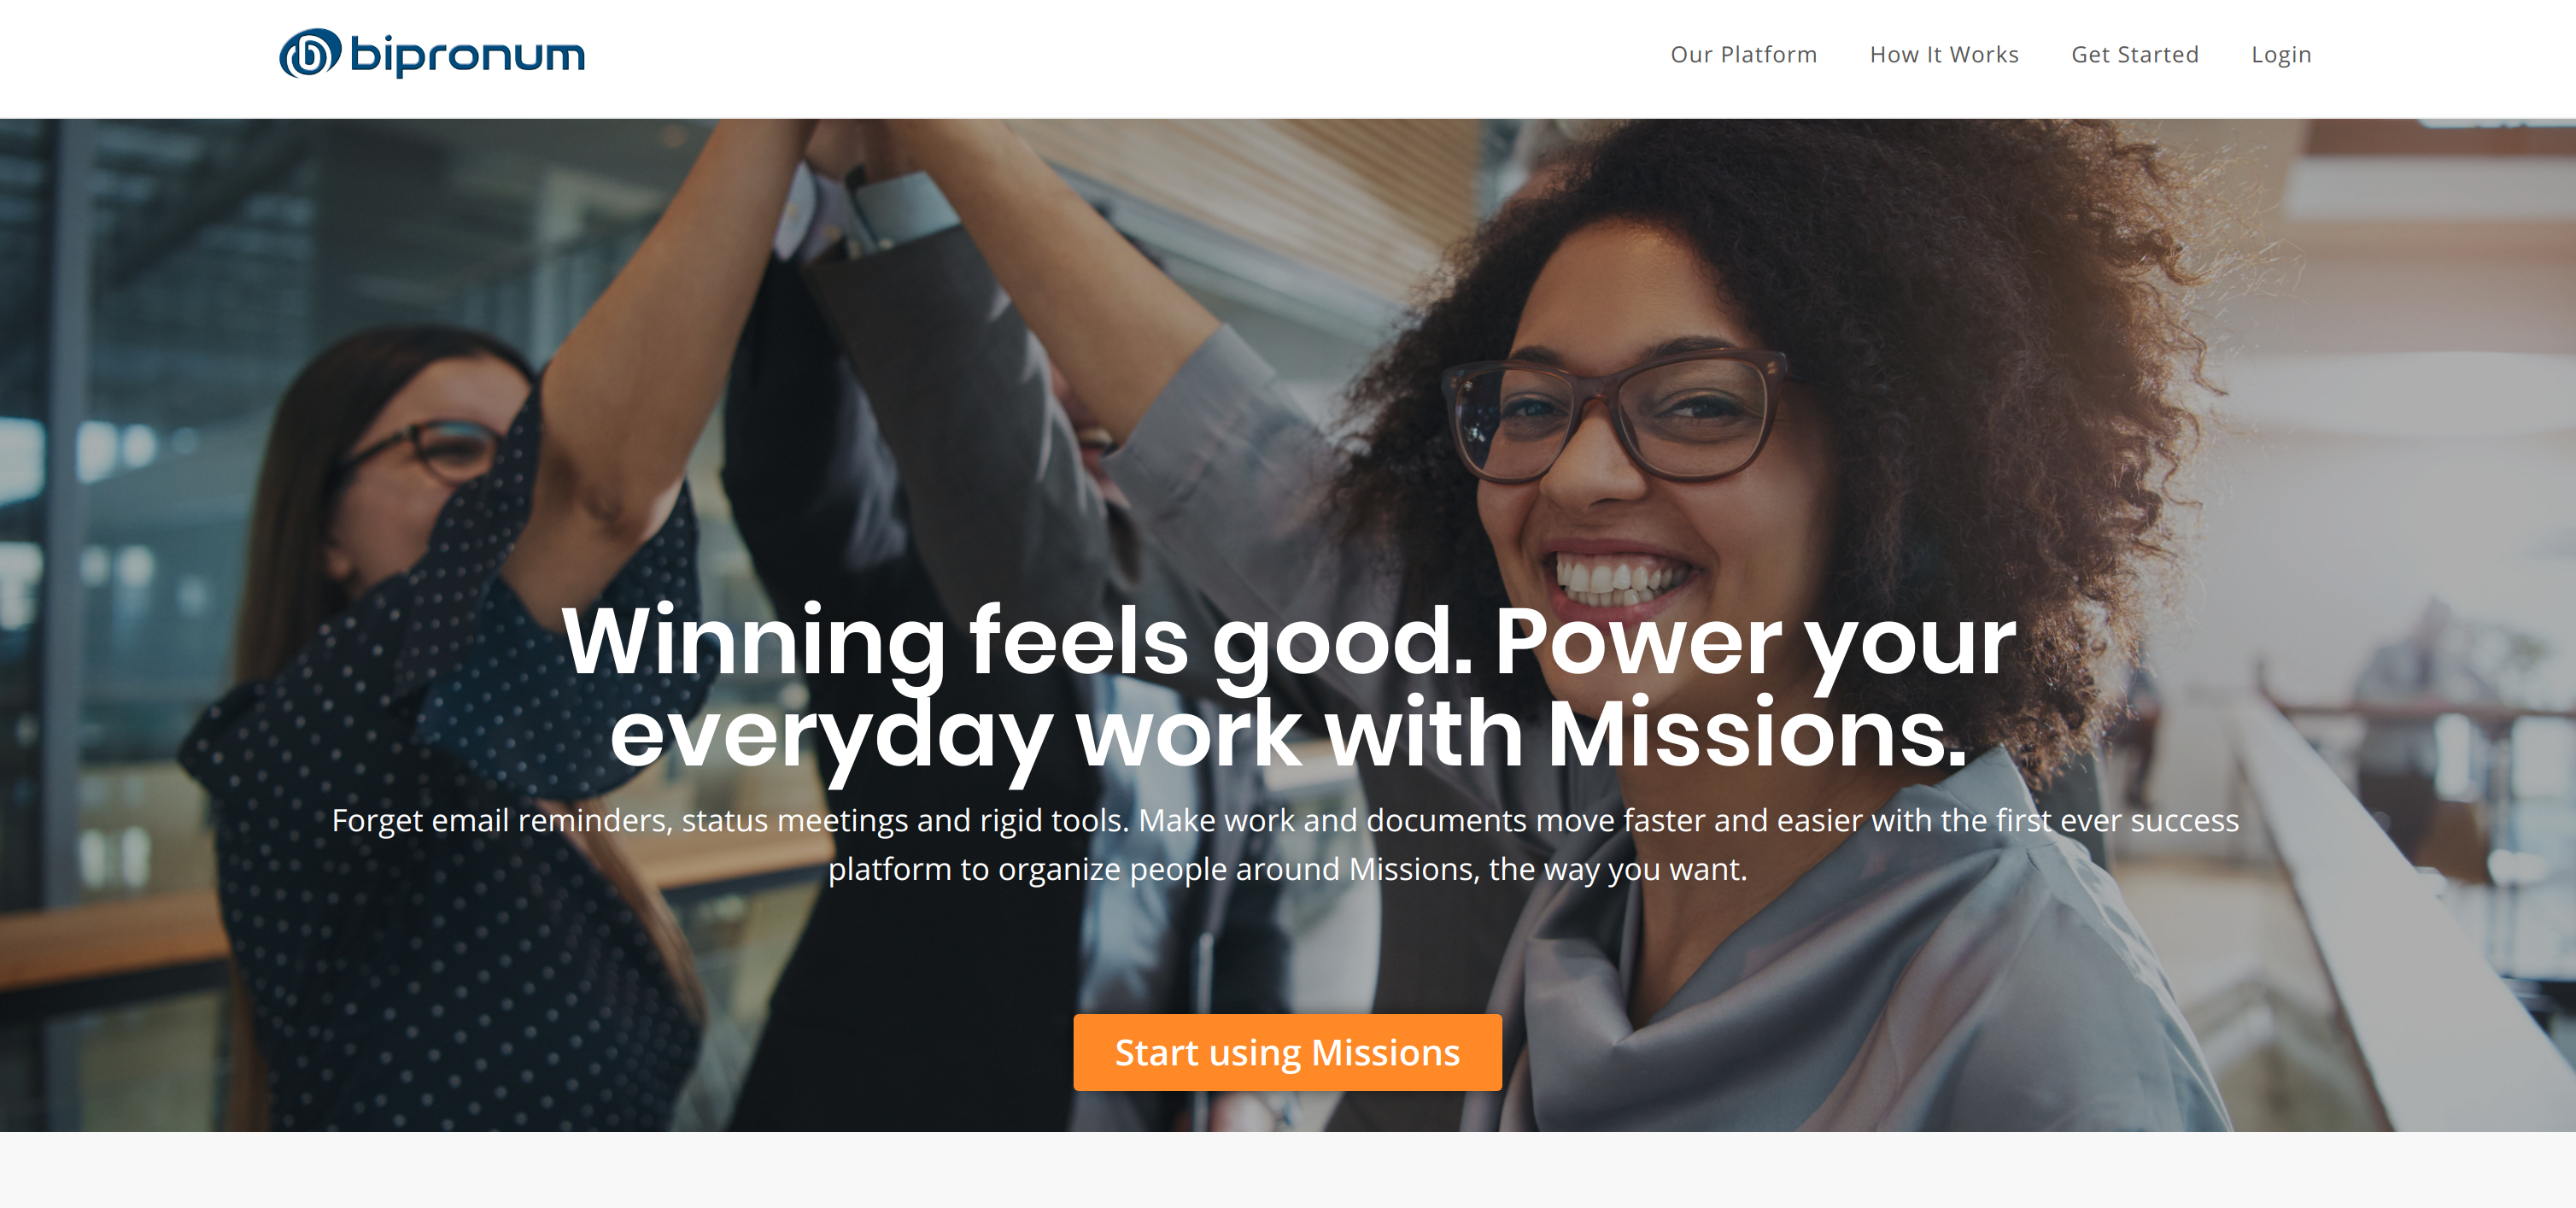Go to How It Works section

pos(1943,54)
